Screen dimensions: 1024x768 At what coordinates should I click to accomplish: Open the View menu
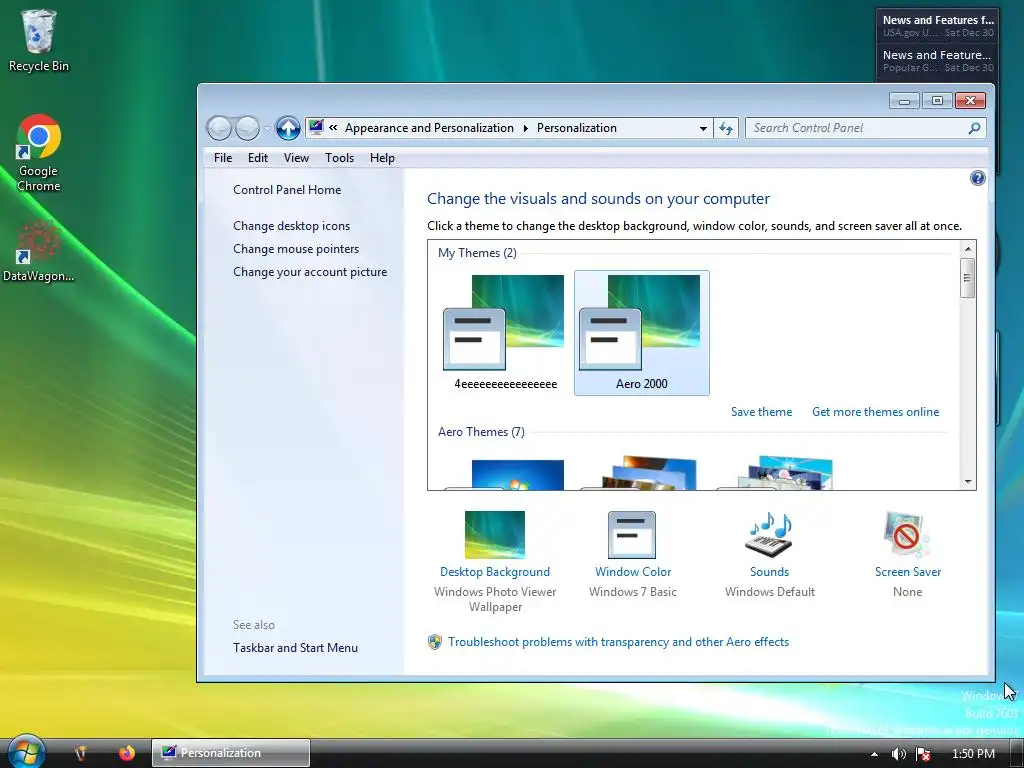(296, 158)
